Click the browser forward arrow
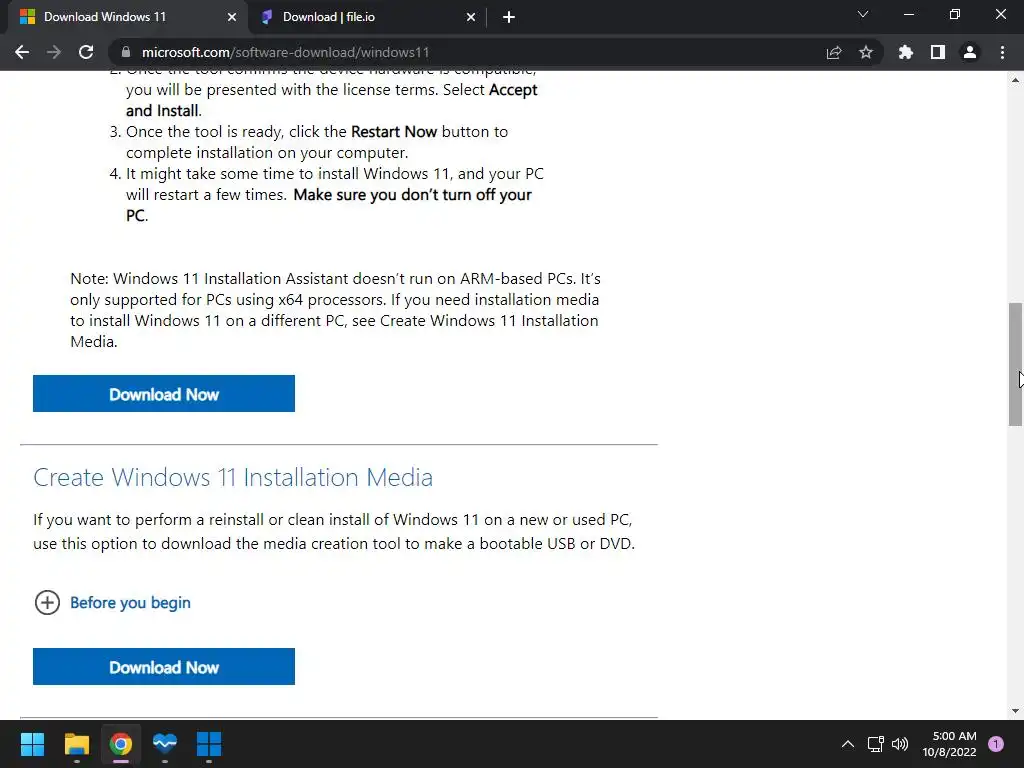This screenshot has width=1024, height=768. tap(54, 52)
